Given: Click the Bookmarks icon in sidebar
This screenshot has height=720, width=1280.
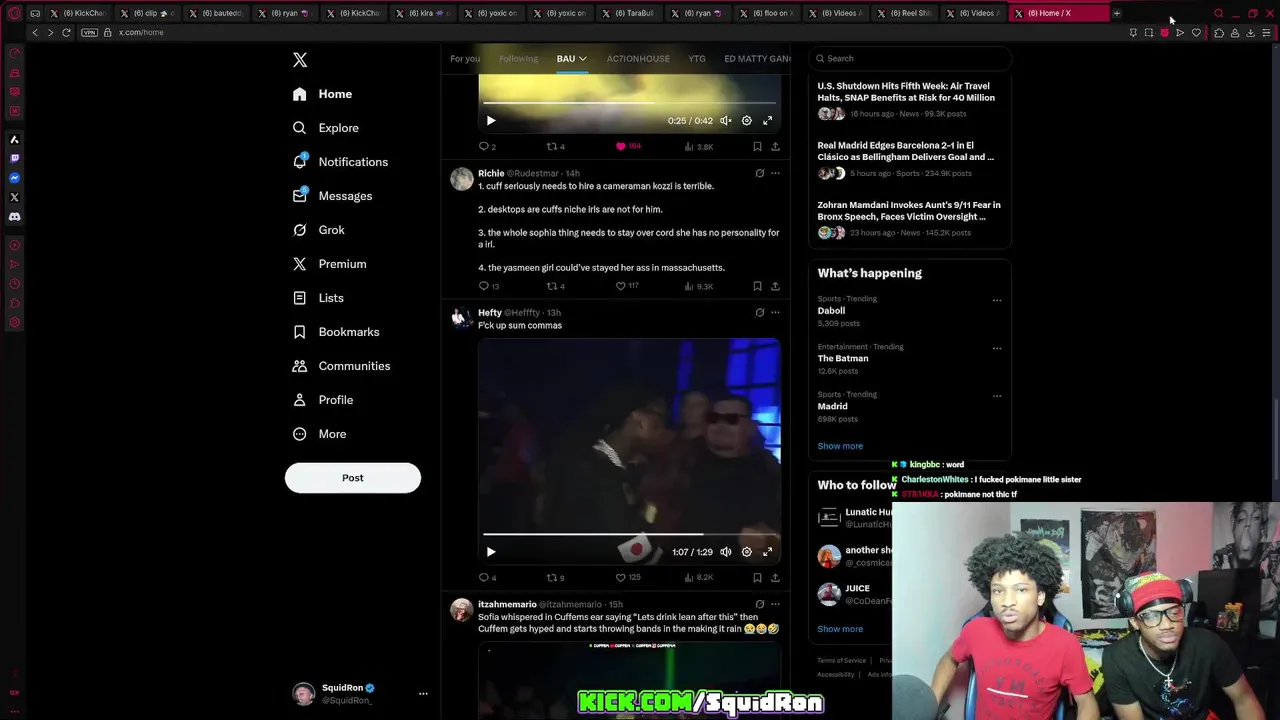Looking at the screenshot, I should click(299, 332).
